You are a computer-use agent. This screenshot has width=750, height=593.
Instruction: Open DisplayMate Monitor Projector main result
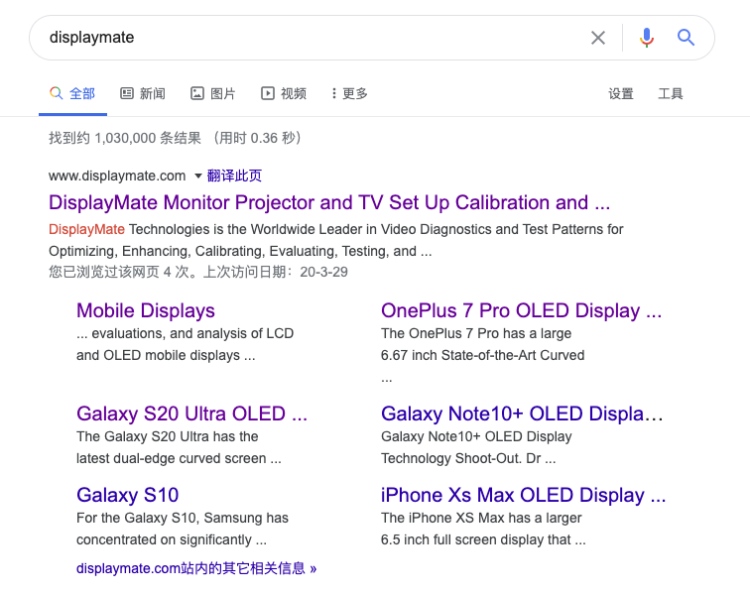pos(329,203)
